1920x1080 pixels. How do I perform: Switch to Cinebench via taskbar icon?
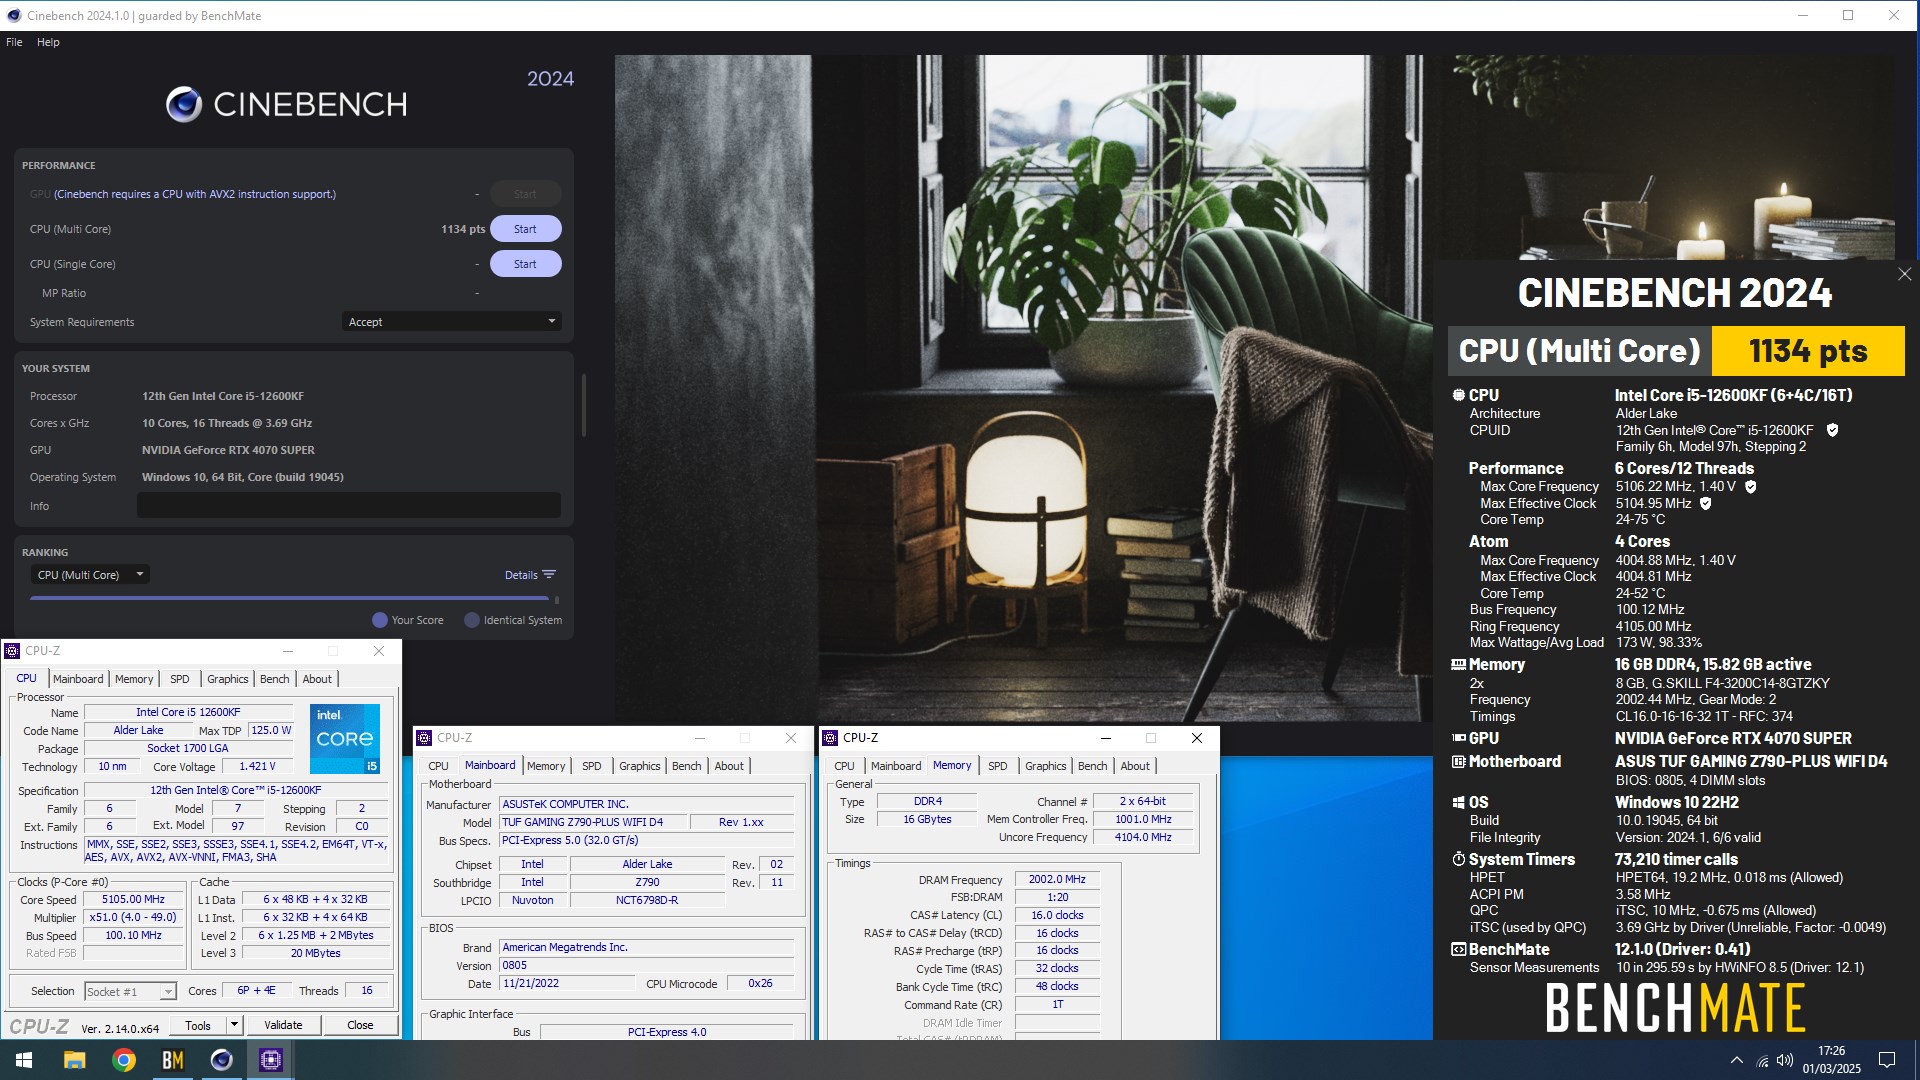click(222, 1060)
